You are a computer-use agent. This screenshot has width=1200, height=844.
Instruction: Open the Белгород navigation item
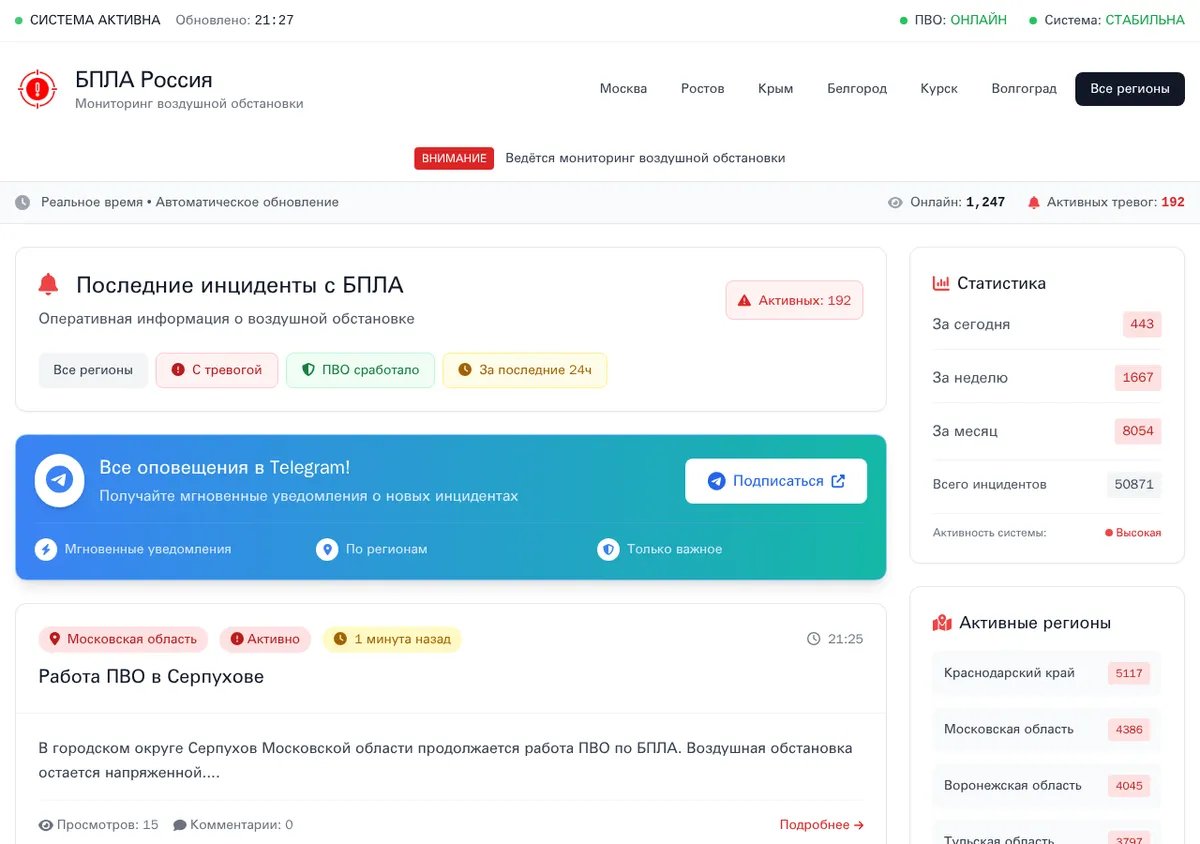tap(857, 89)
